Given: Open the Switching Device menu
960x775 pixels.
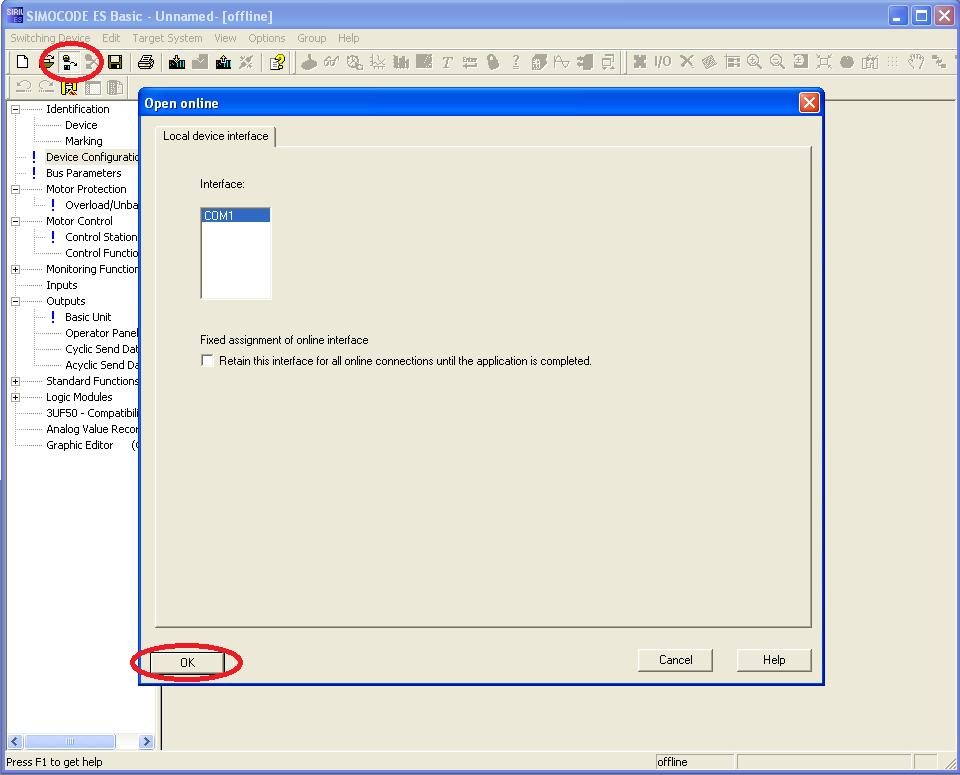Looking at the screenshot, I should click(x=50, y=38).
